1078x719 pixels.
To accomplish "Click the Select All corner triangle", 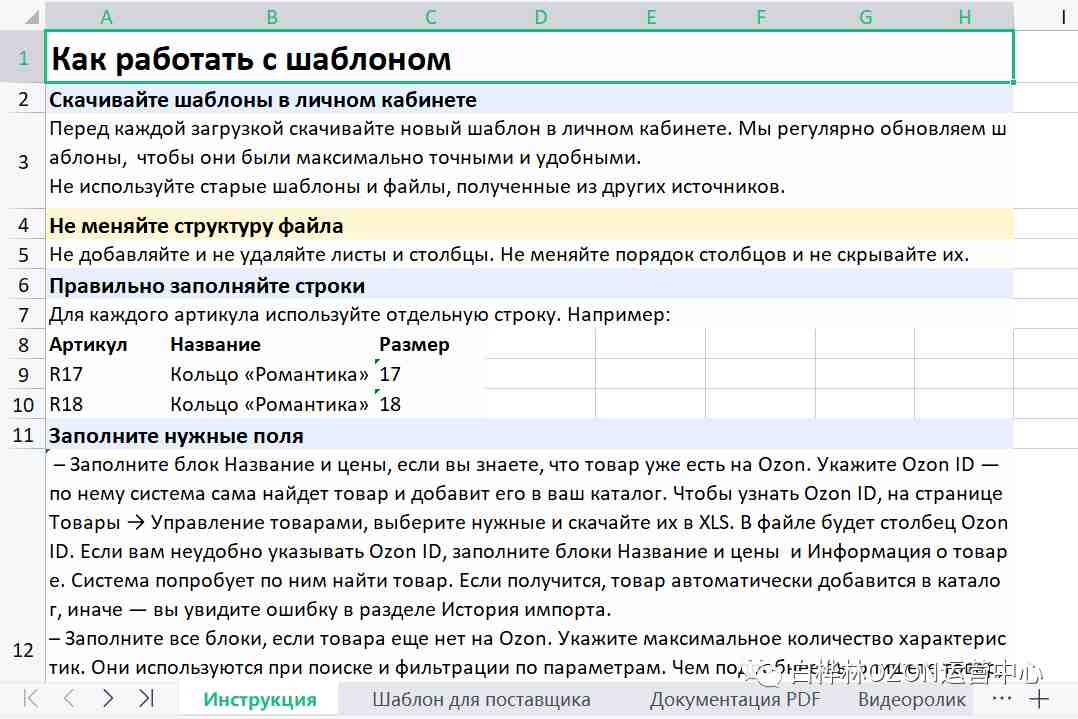I will (32, 16).
